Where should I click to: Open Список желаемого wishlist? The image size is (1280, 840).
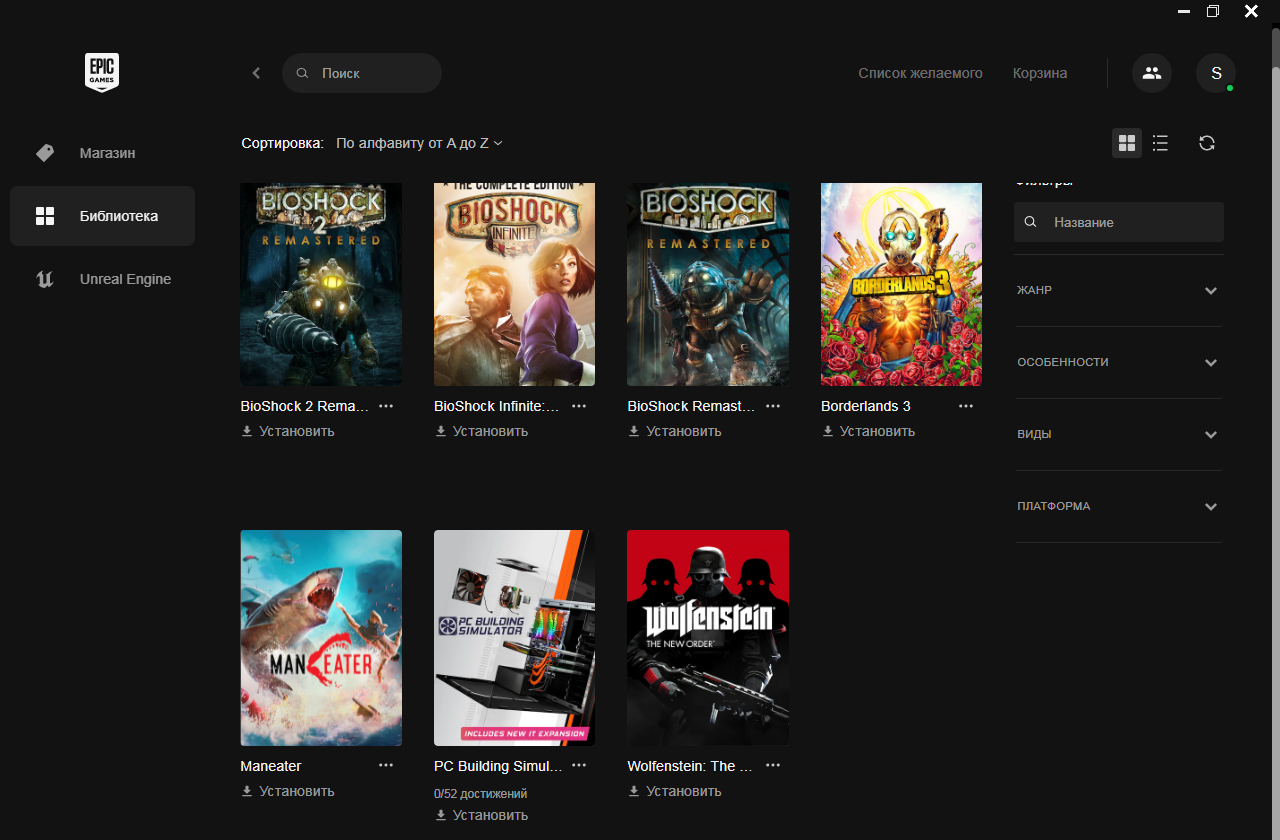(x=920, y=73)
